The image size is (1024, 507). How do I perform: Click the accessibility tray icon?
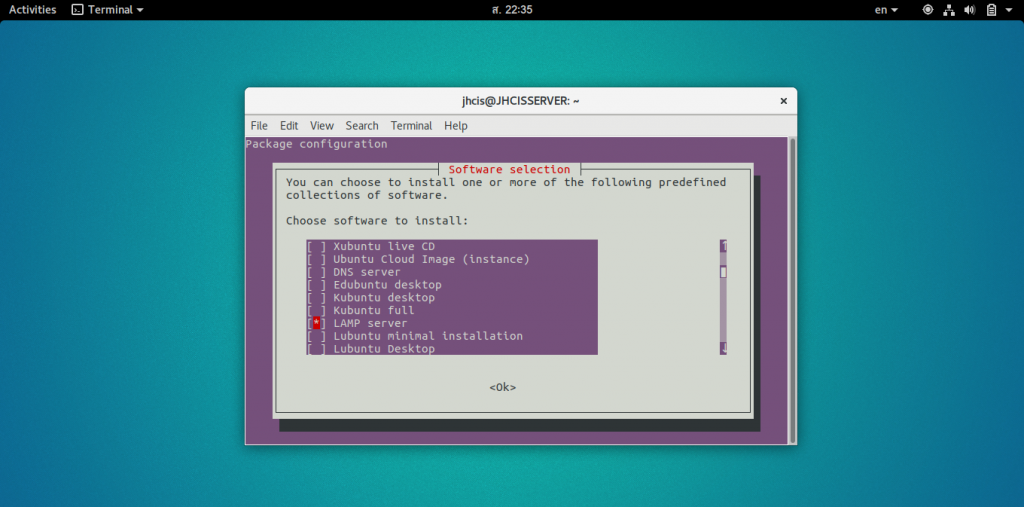pos(927,10)
